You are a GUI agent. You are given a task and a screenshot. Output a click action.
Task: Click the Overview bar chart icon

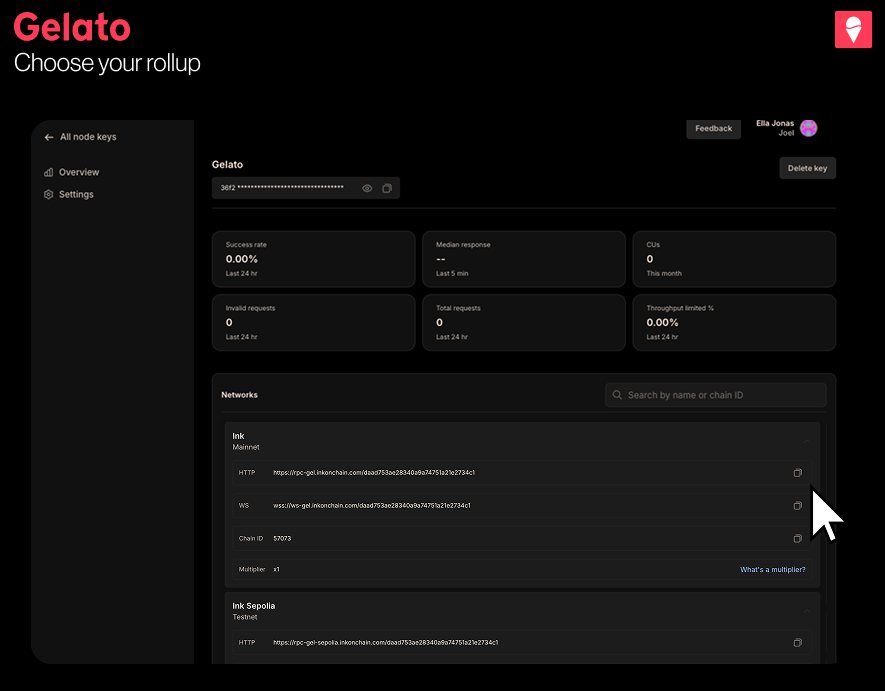click(x=49, y=172)
